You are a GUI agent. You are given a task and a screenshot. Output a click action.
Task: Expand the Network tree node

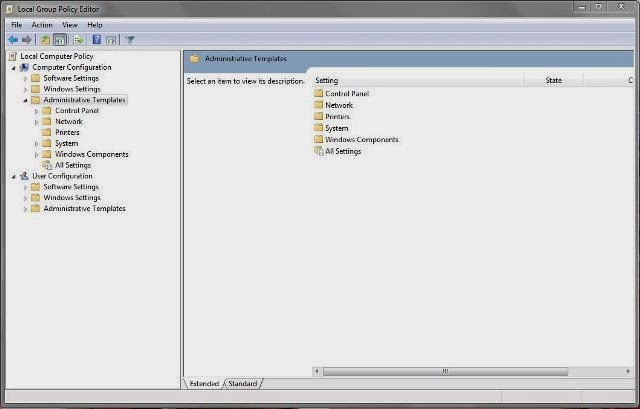37,122
